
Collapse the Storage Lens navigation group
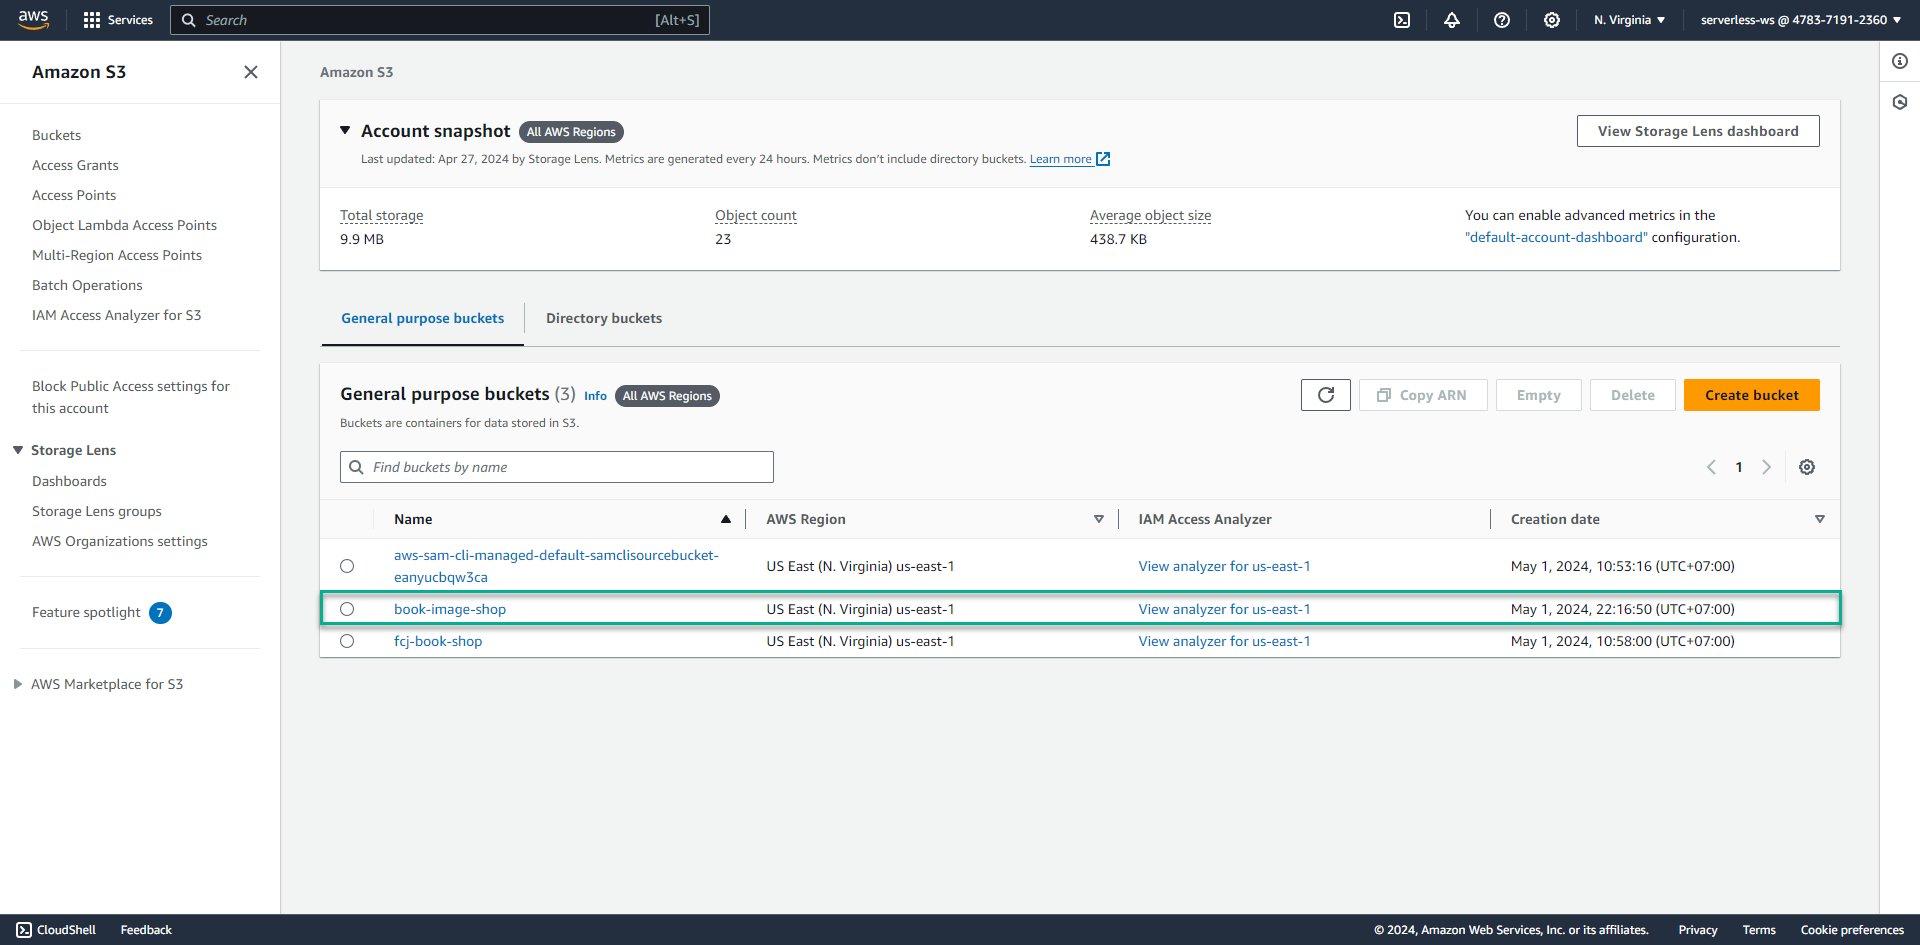pos(18,450)
